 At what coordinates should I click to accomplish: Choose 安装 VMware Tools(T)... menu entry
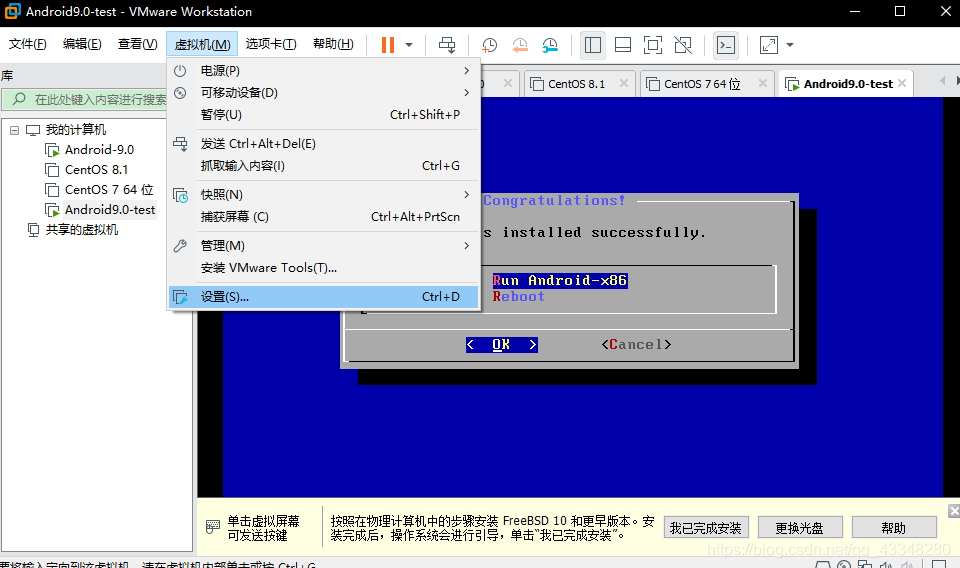point(324,267)
